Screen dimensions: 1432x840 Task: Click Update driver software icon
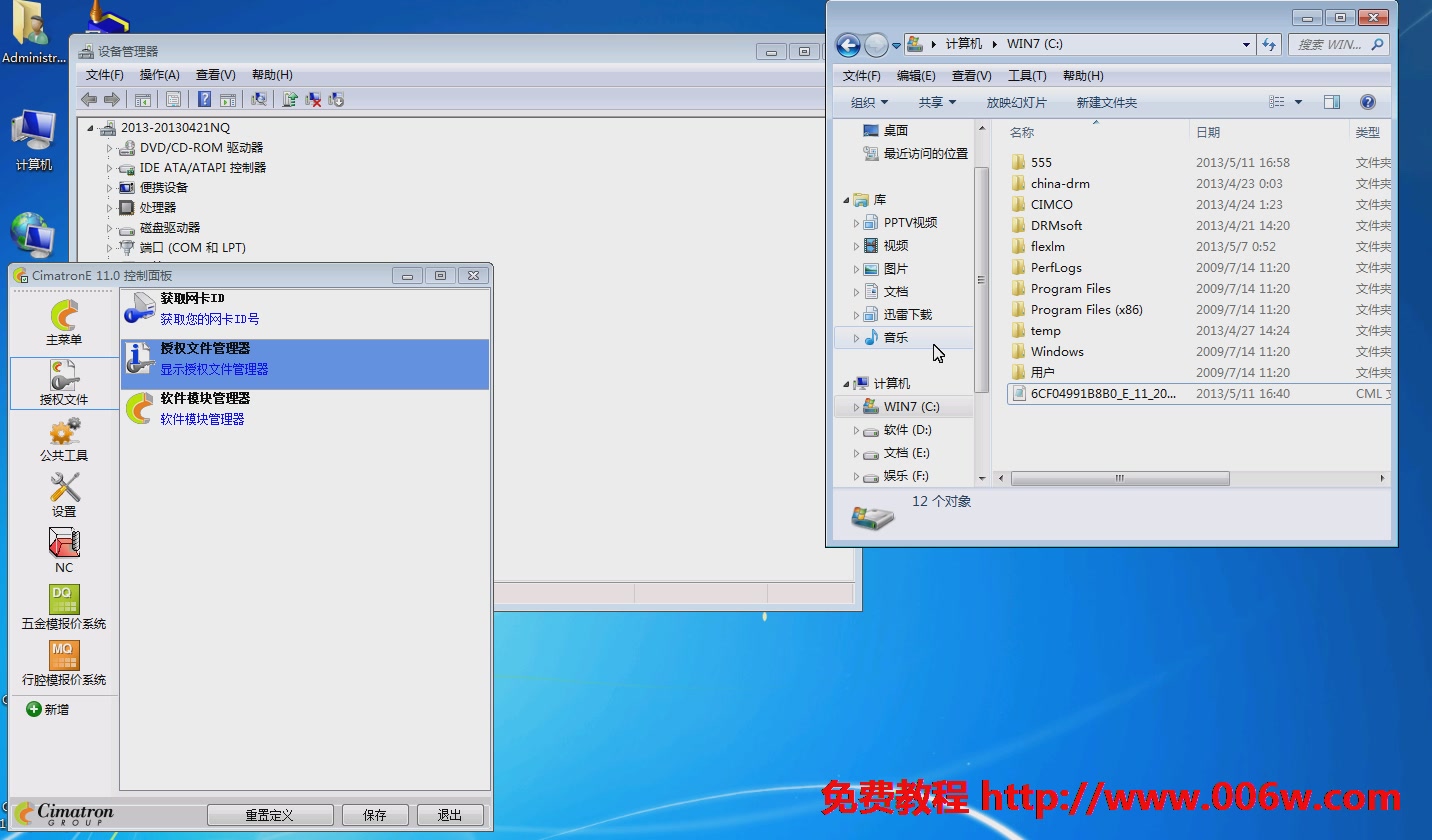(x=290, y=99)
